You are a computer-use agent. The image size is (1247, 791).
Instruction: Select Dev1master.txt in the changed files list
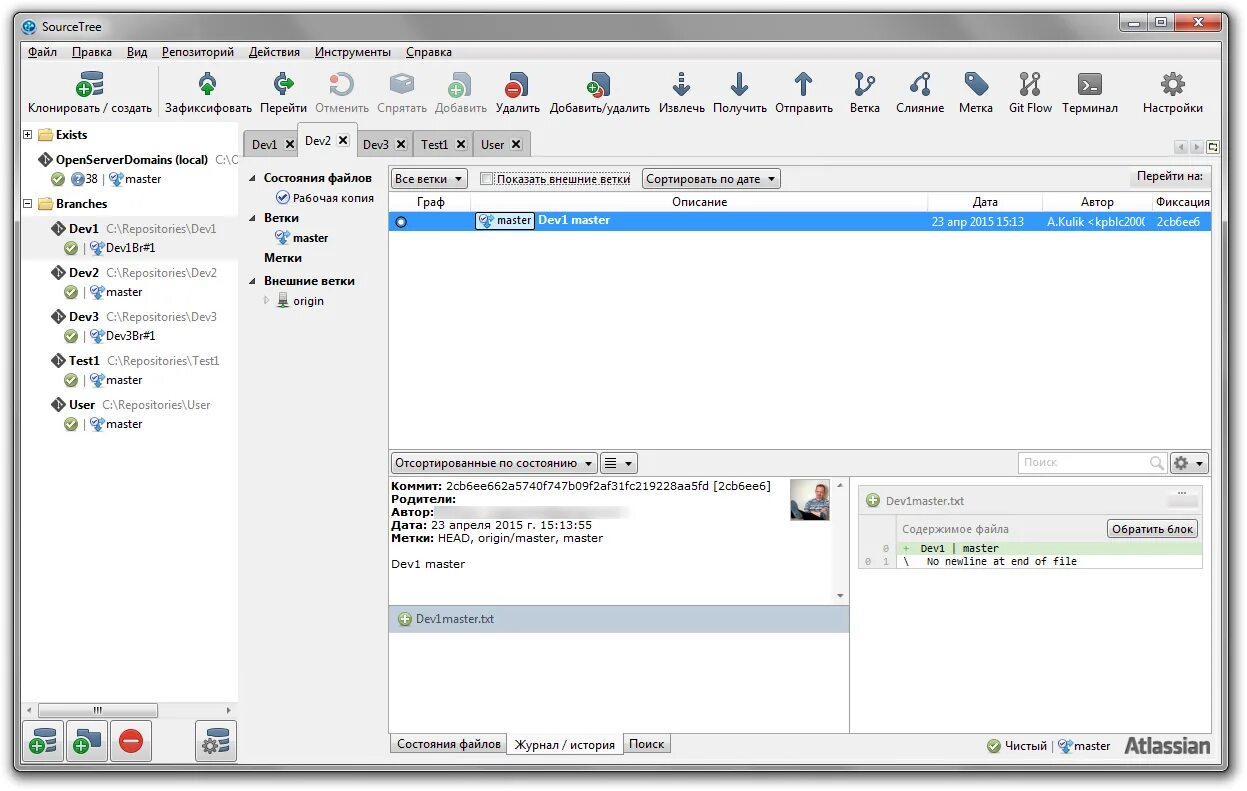click(x=618, y=619)
